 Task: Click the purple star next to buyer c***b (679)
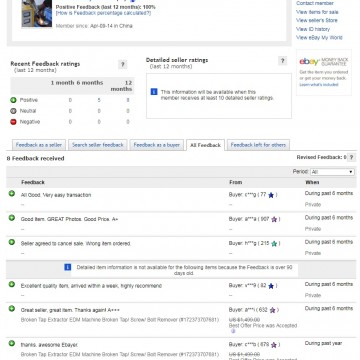(x=274, y=345)
